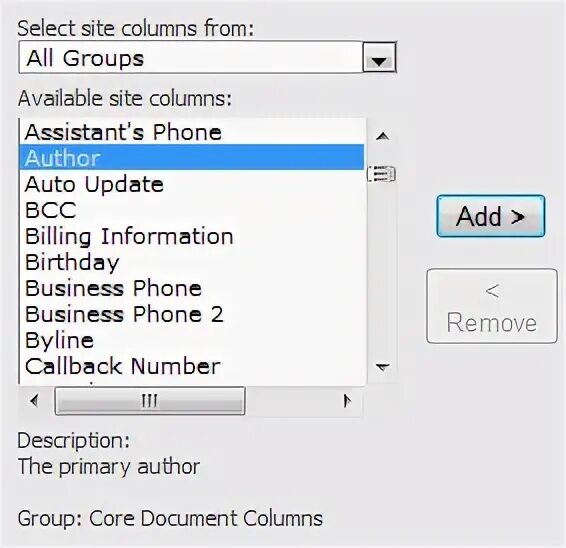
Task: Select Callback Number in the list
Action: tap(192, 366)
